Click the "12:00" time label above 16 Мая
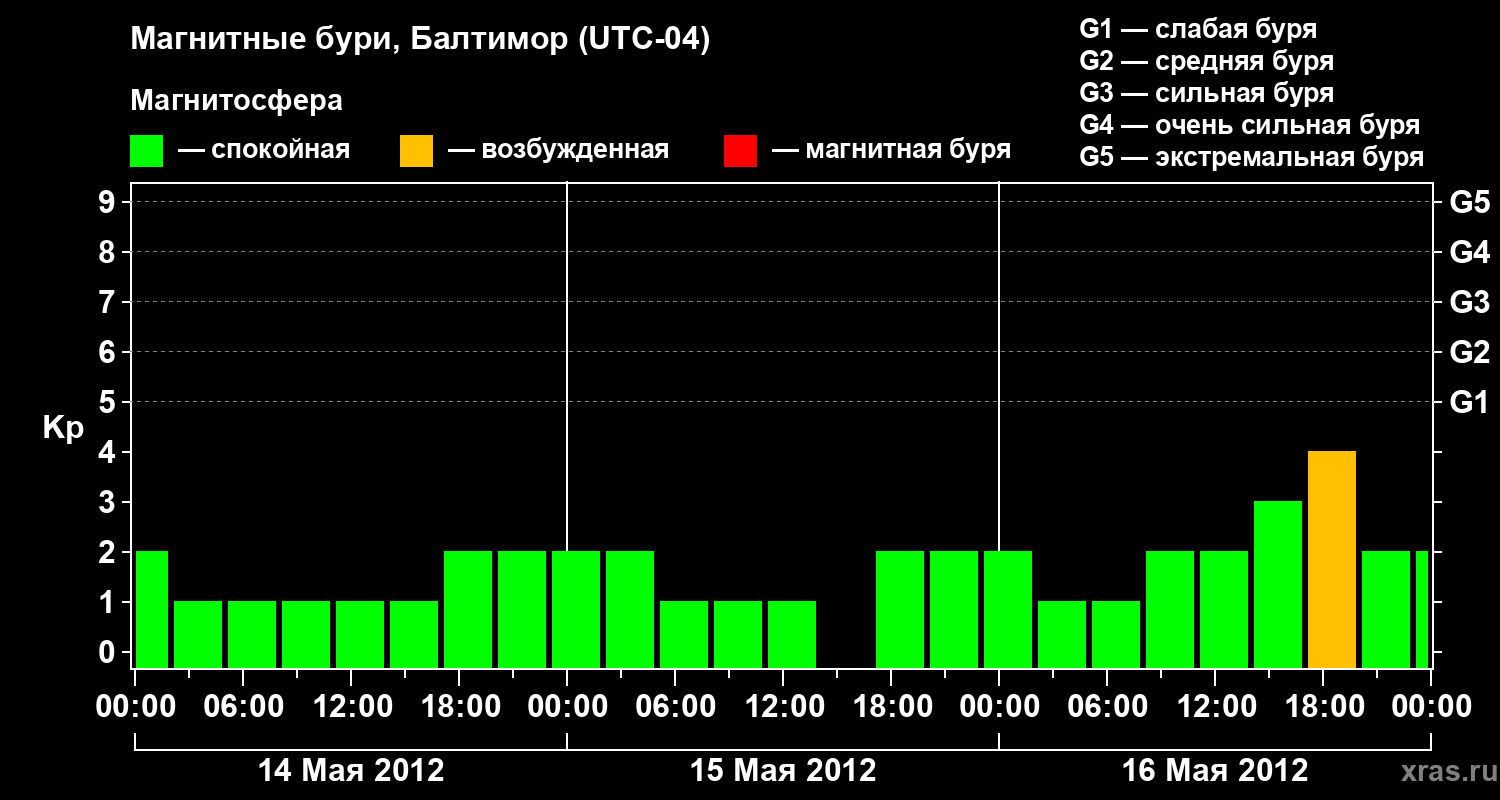Screen dimensions: 1500x800 click(1215, 707)
